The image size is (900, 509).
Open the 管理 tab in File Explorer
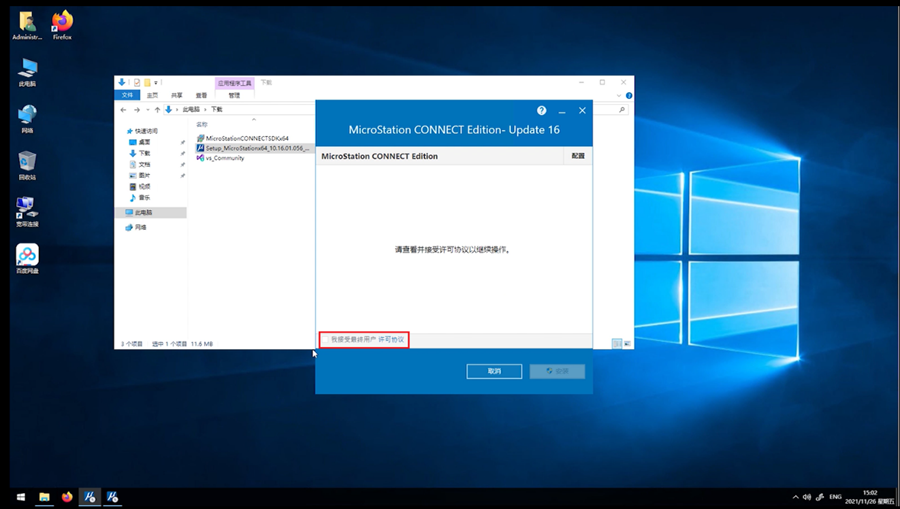click(234, 95)
